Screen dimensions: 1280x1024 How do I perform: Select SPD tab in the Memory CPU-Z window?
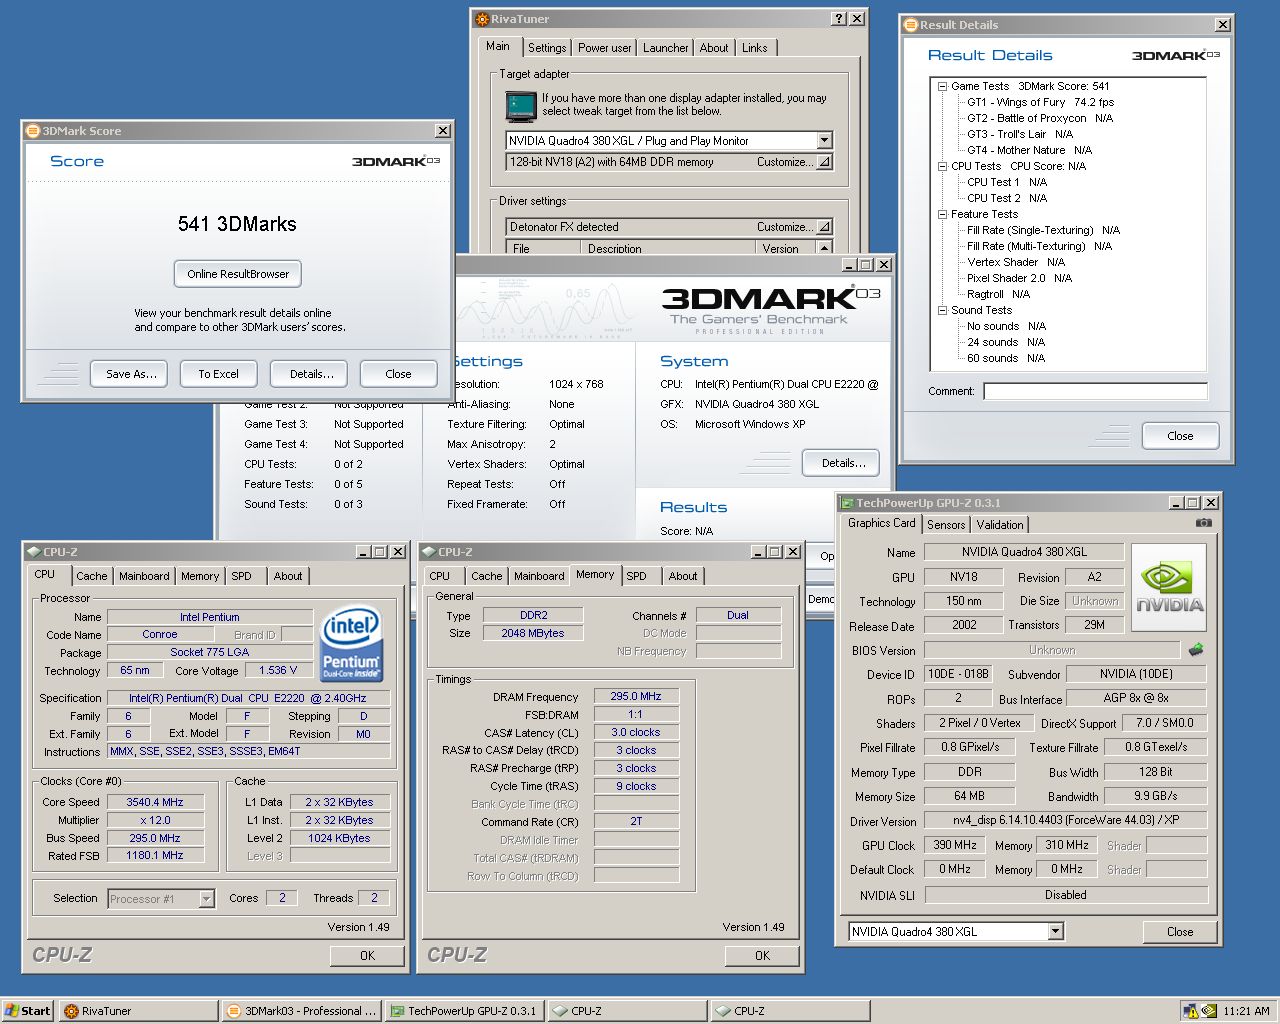[637, 576]
